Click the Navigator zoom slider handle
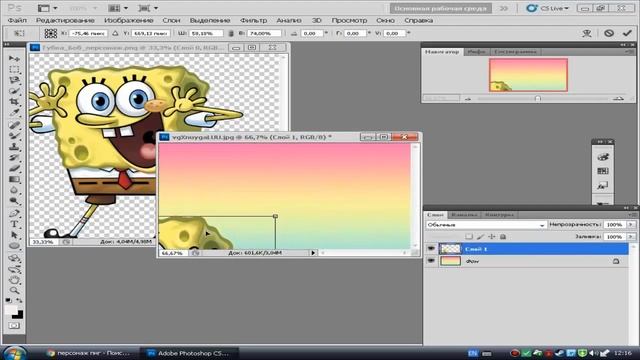Viewport: 640px width, 360px height. 538,98
